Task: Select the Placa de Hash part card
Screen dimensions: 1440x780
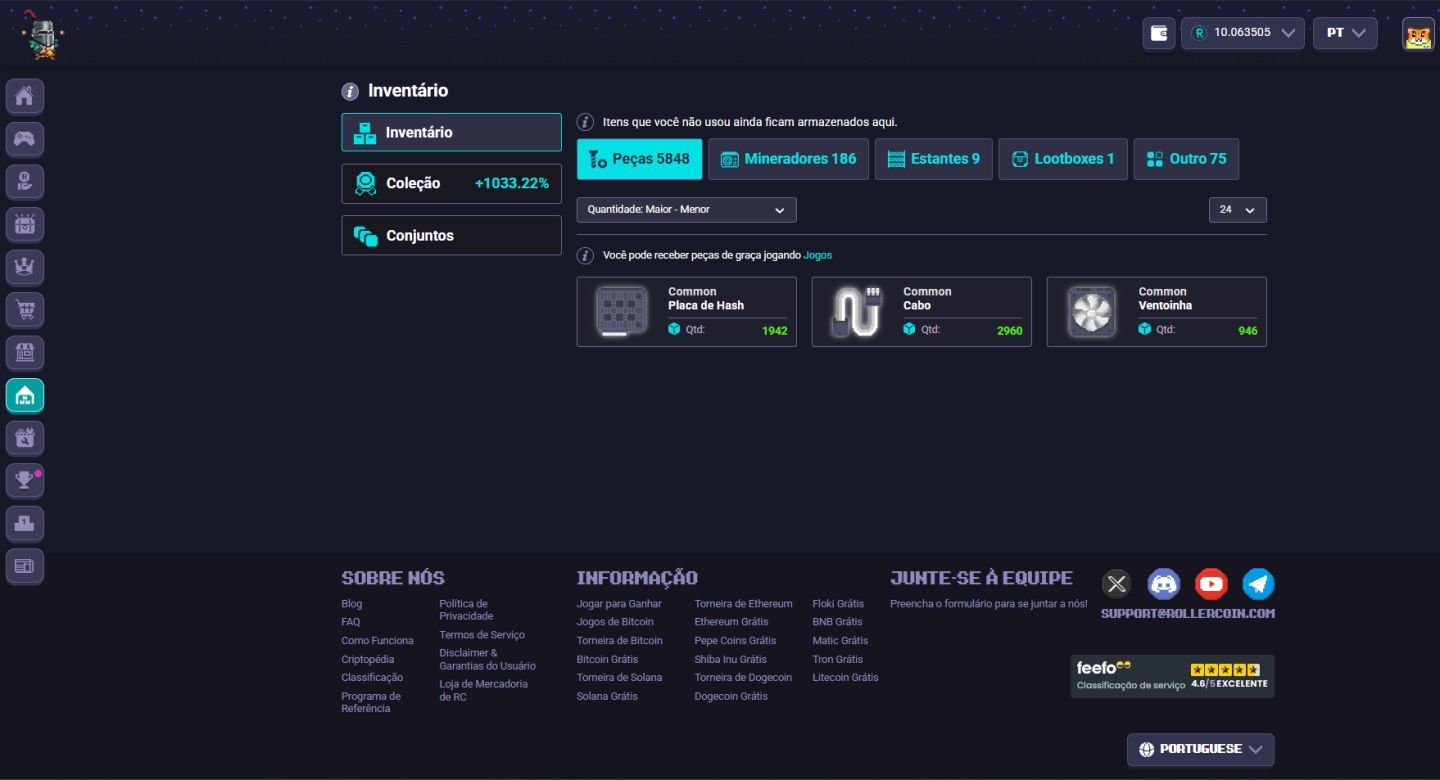Action: point(687,312)
